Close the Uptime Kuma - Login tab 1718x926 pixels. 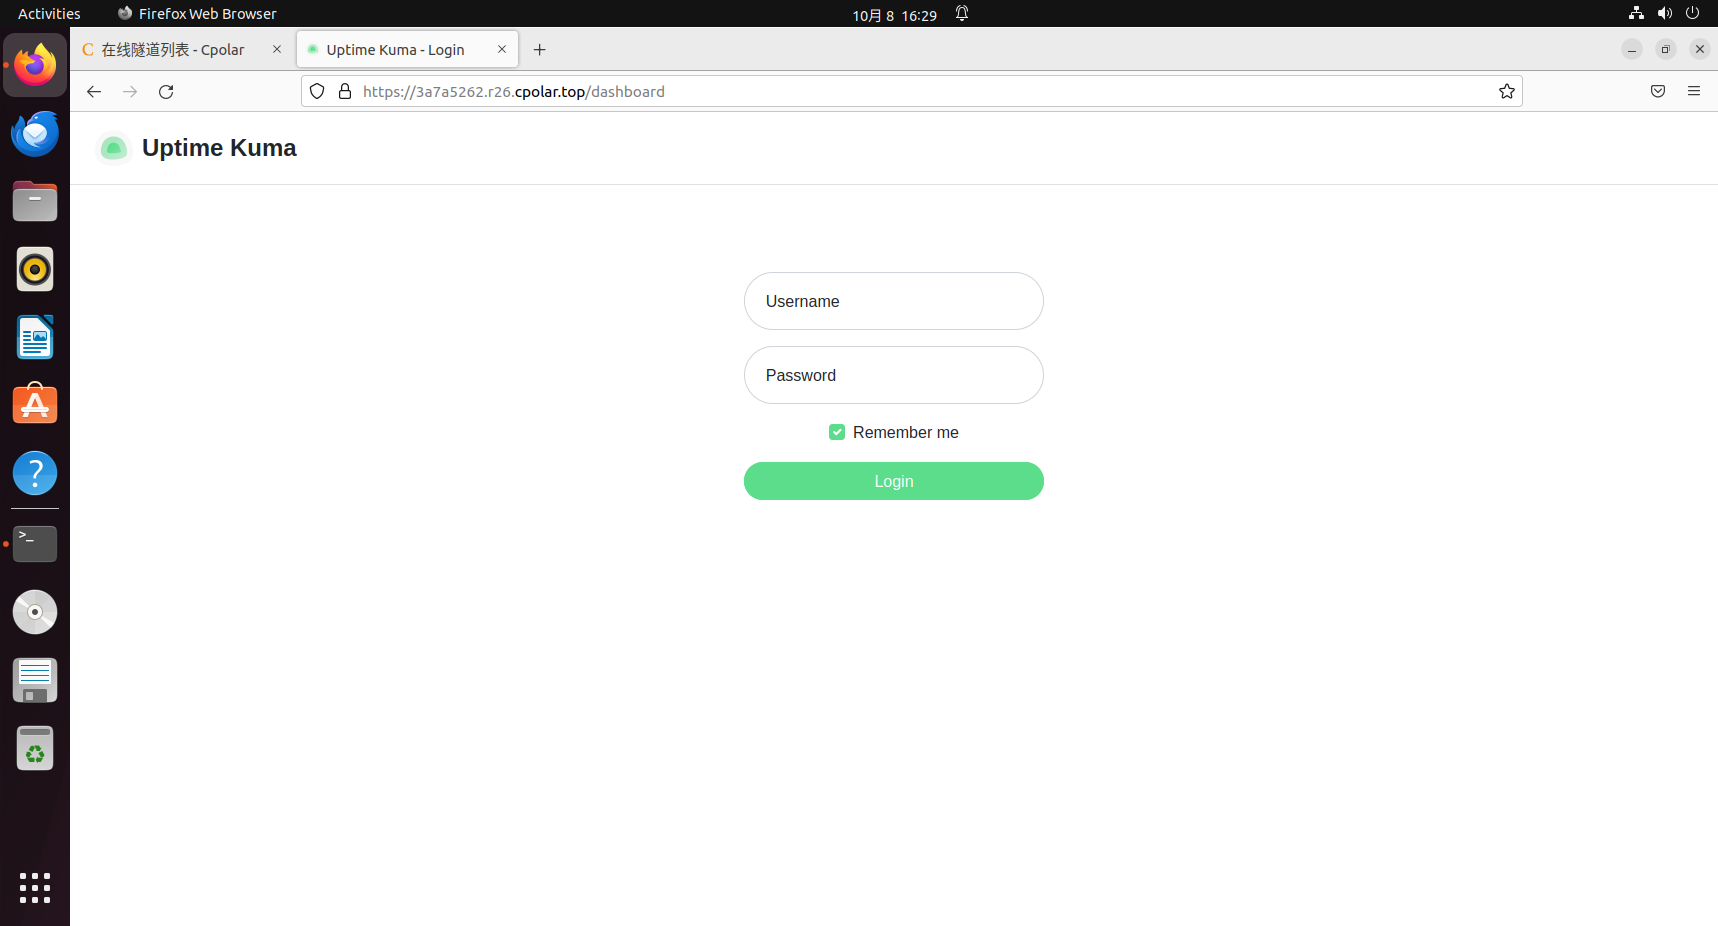502,49
